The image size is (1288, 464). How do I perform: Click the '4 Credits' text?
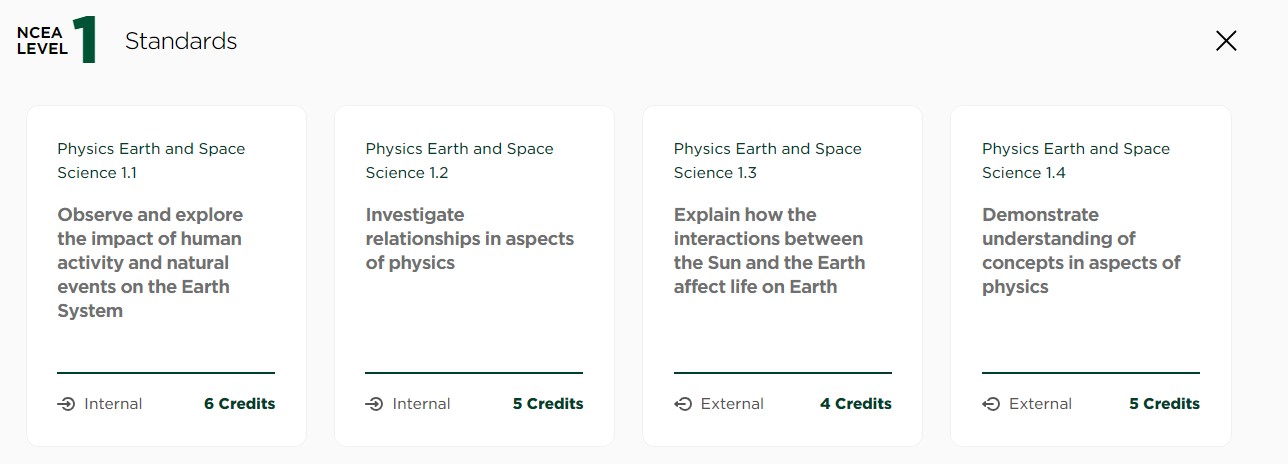pos(856,404)
